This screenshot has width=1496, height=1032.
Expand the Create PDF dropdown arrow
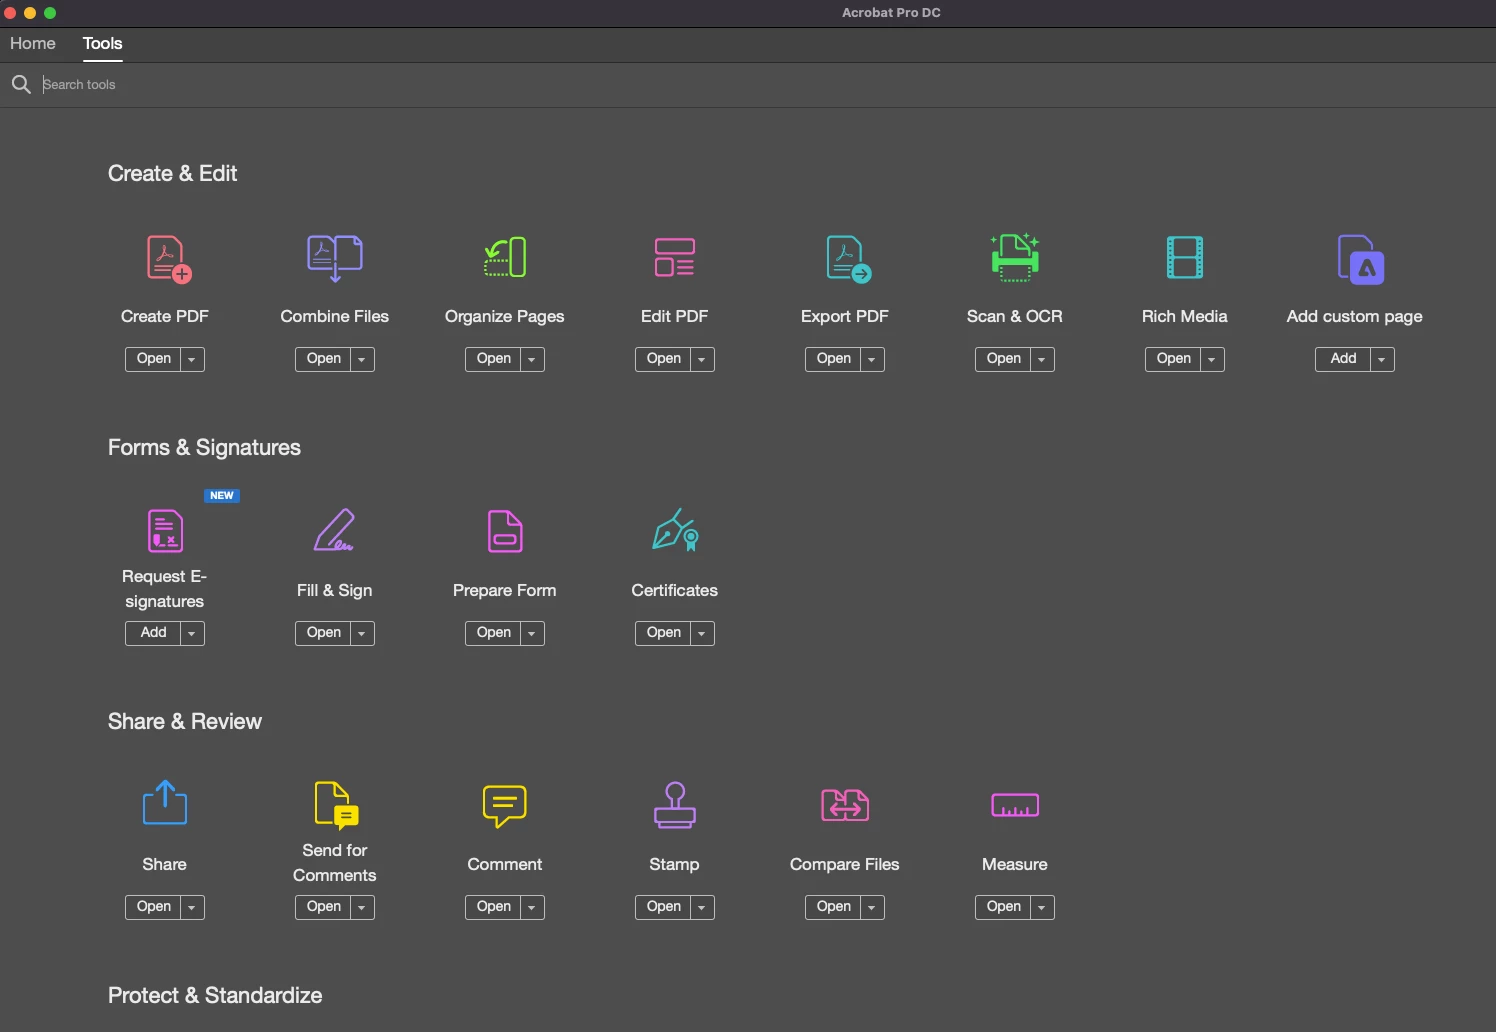click(x=192, y=359)
